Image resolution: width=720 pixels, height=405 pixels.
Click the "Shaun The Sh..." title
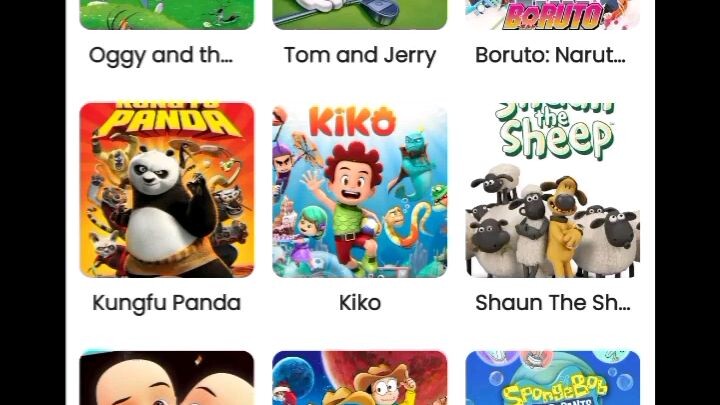552,303
